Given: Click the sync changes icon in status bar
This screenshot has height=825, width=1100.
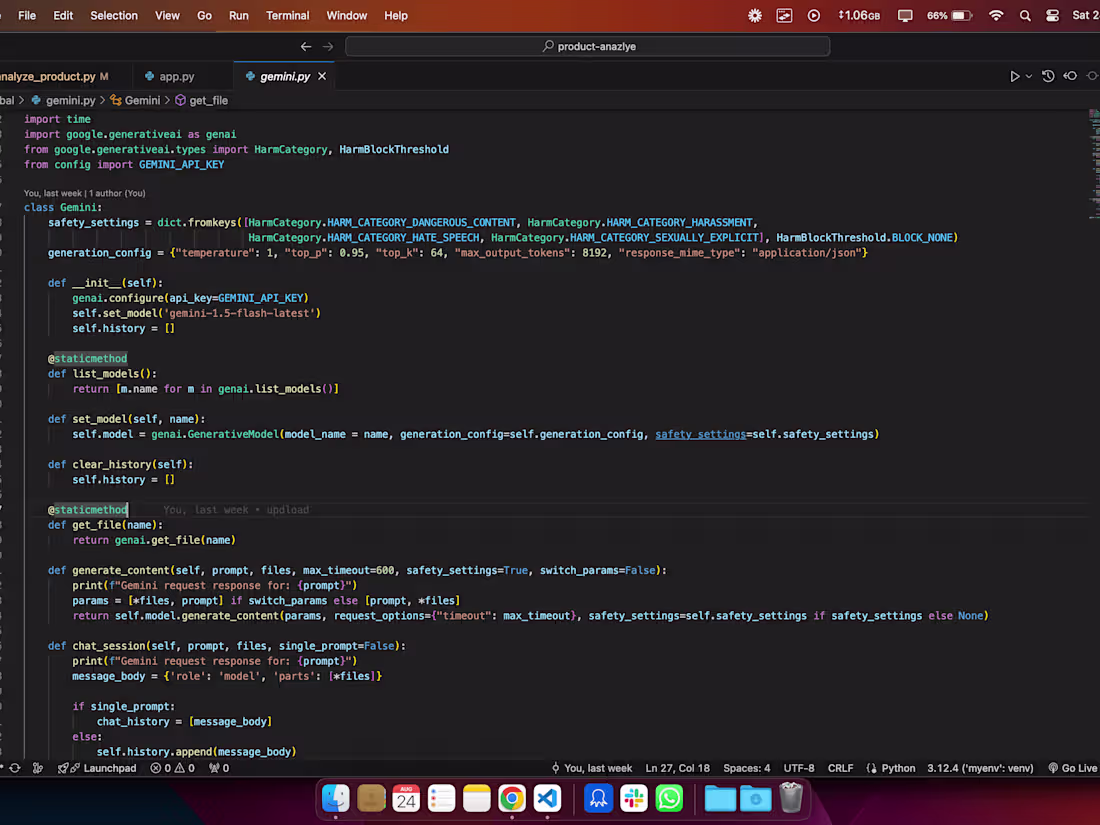Looking at the screenshot, I should coord(15,768).
